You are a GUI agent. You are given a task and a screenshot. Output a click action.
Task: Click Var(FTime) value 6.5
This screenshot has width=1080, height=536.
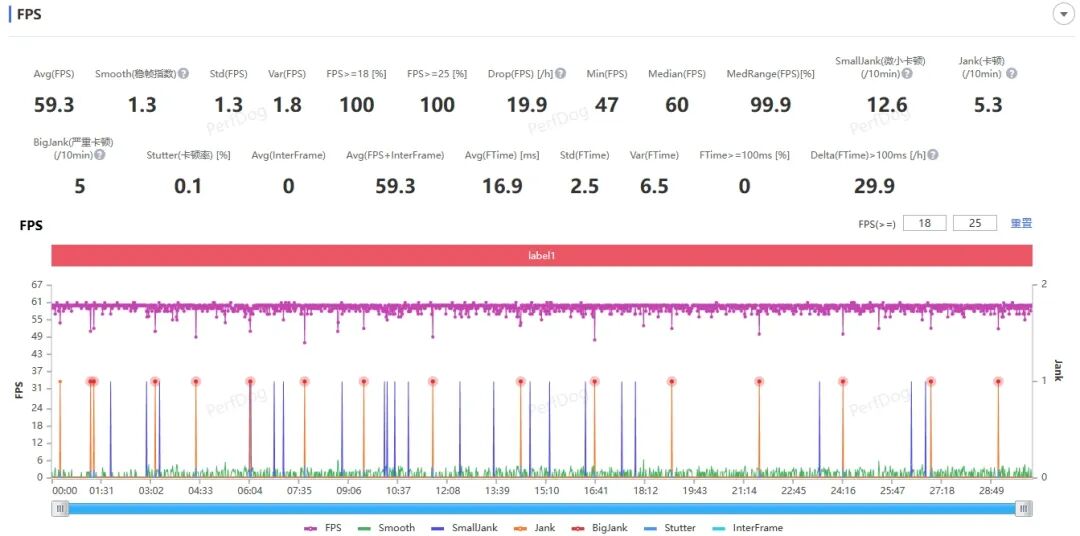coord(654,186)
